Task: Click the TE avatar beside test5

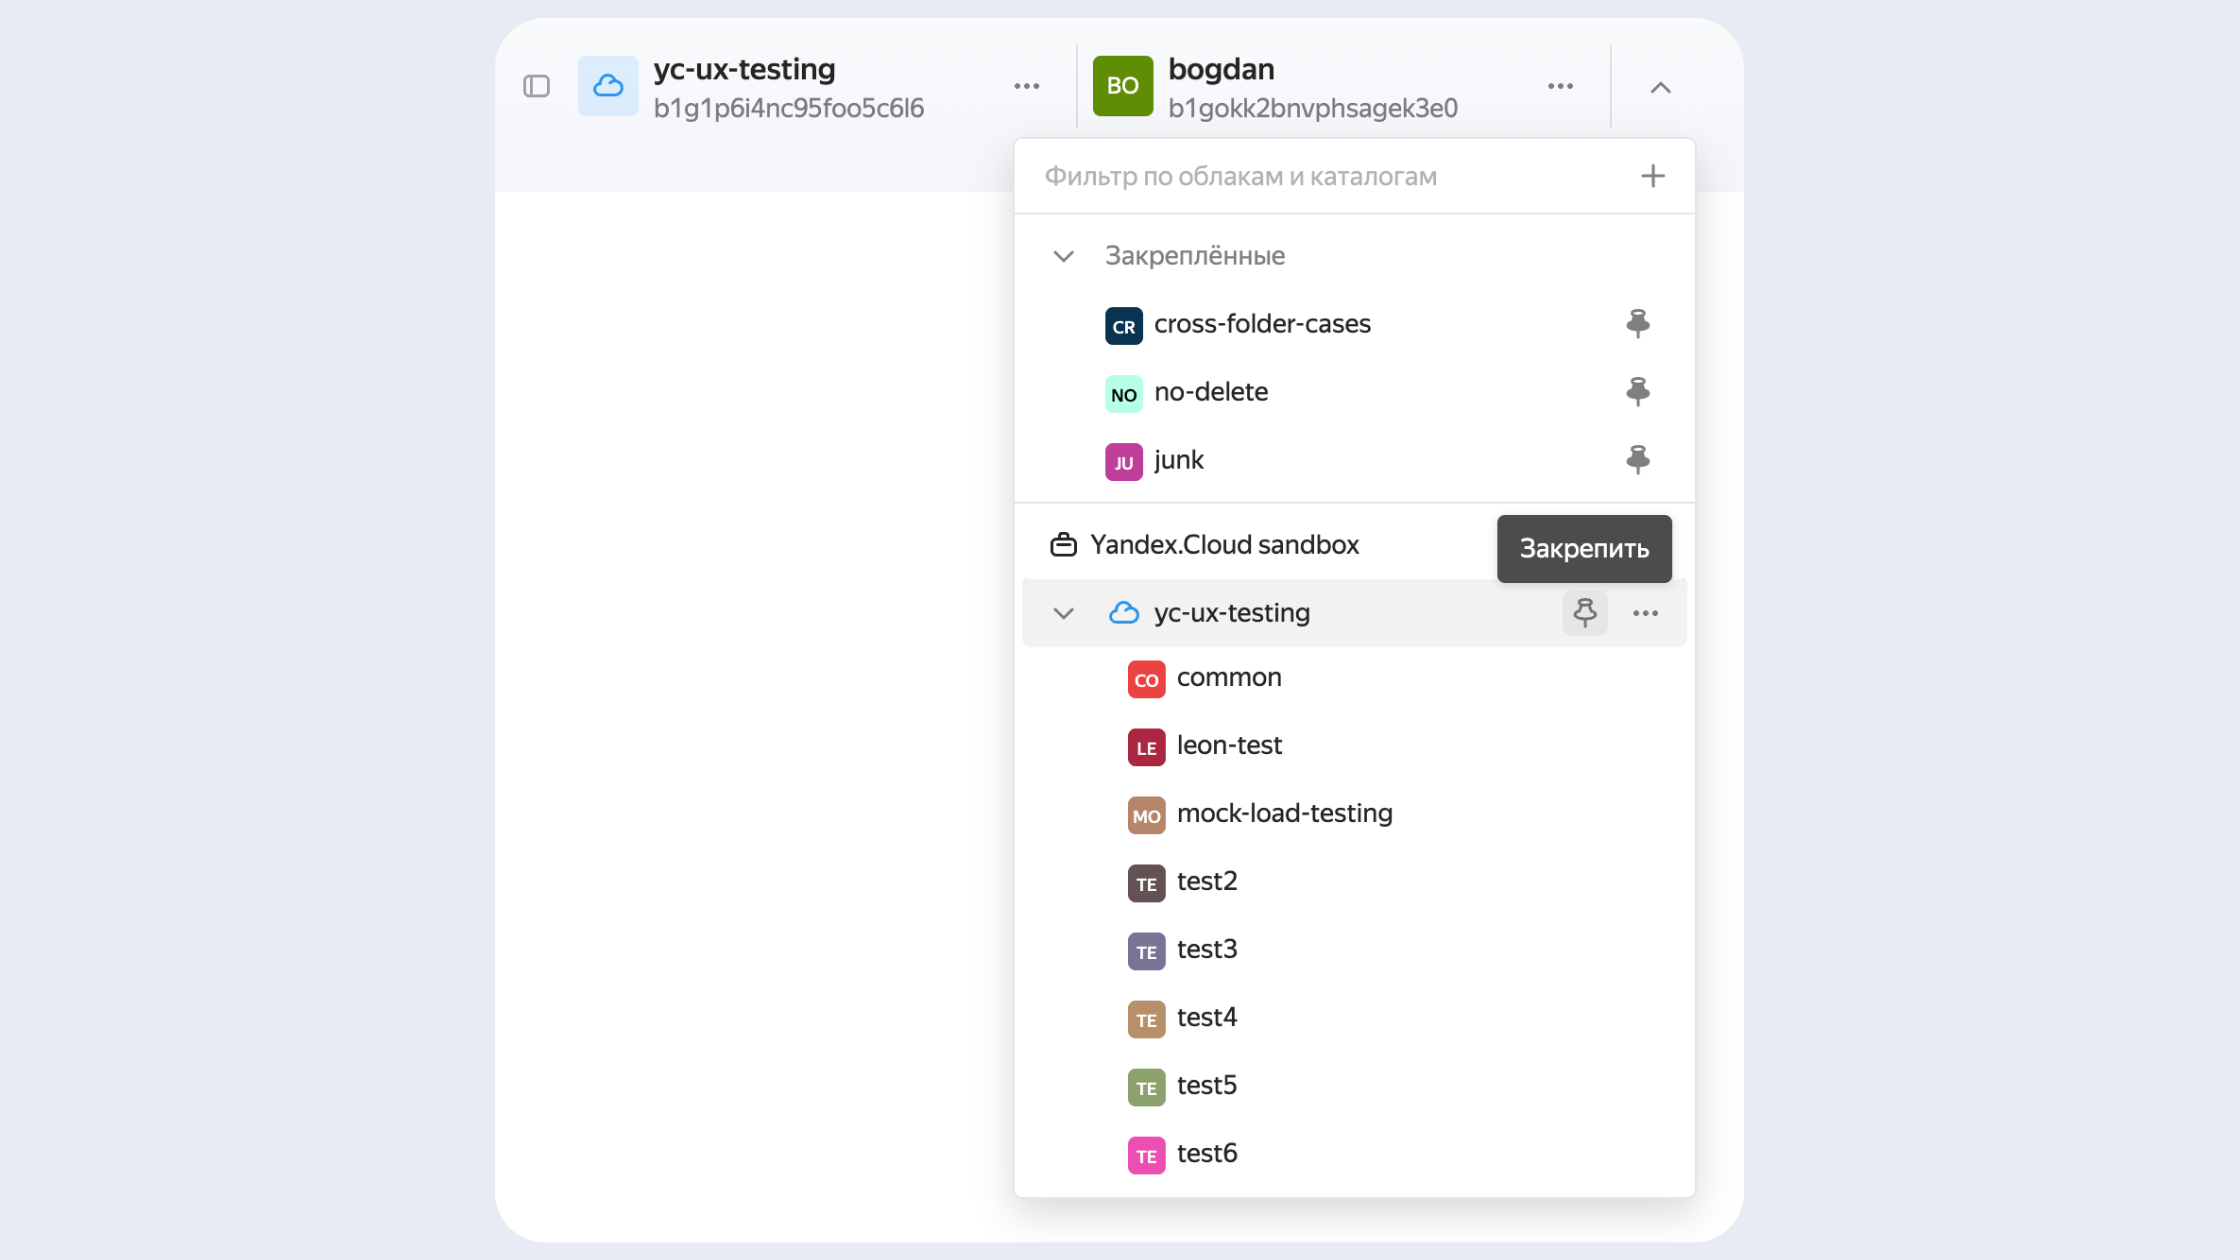Action: pyautogui.click(x=1147, y=1088)
